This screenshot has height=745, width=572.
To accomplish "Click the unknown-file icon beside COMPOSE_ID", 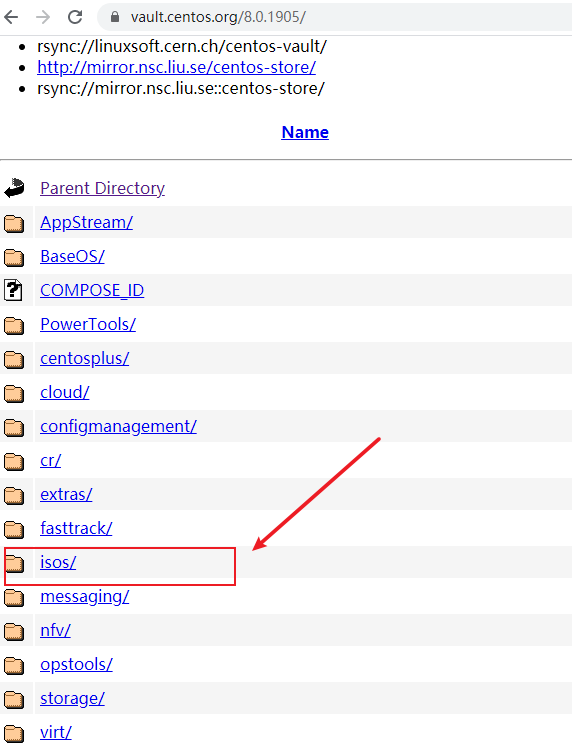I will 13,290.
